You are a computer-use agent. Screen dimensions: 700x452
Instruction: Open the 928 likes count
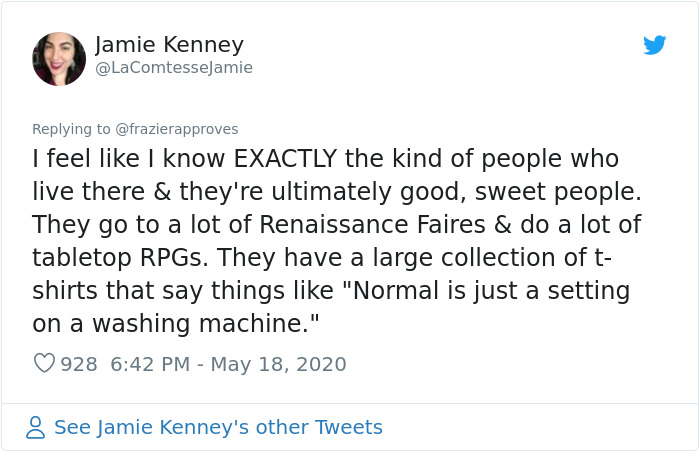[x=79, y=364]
